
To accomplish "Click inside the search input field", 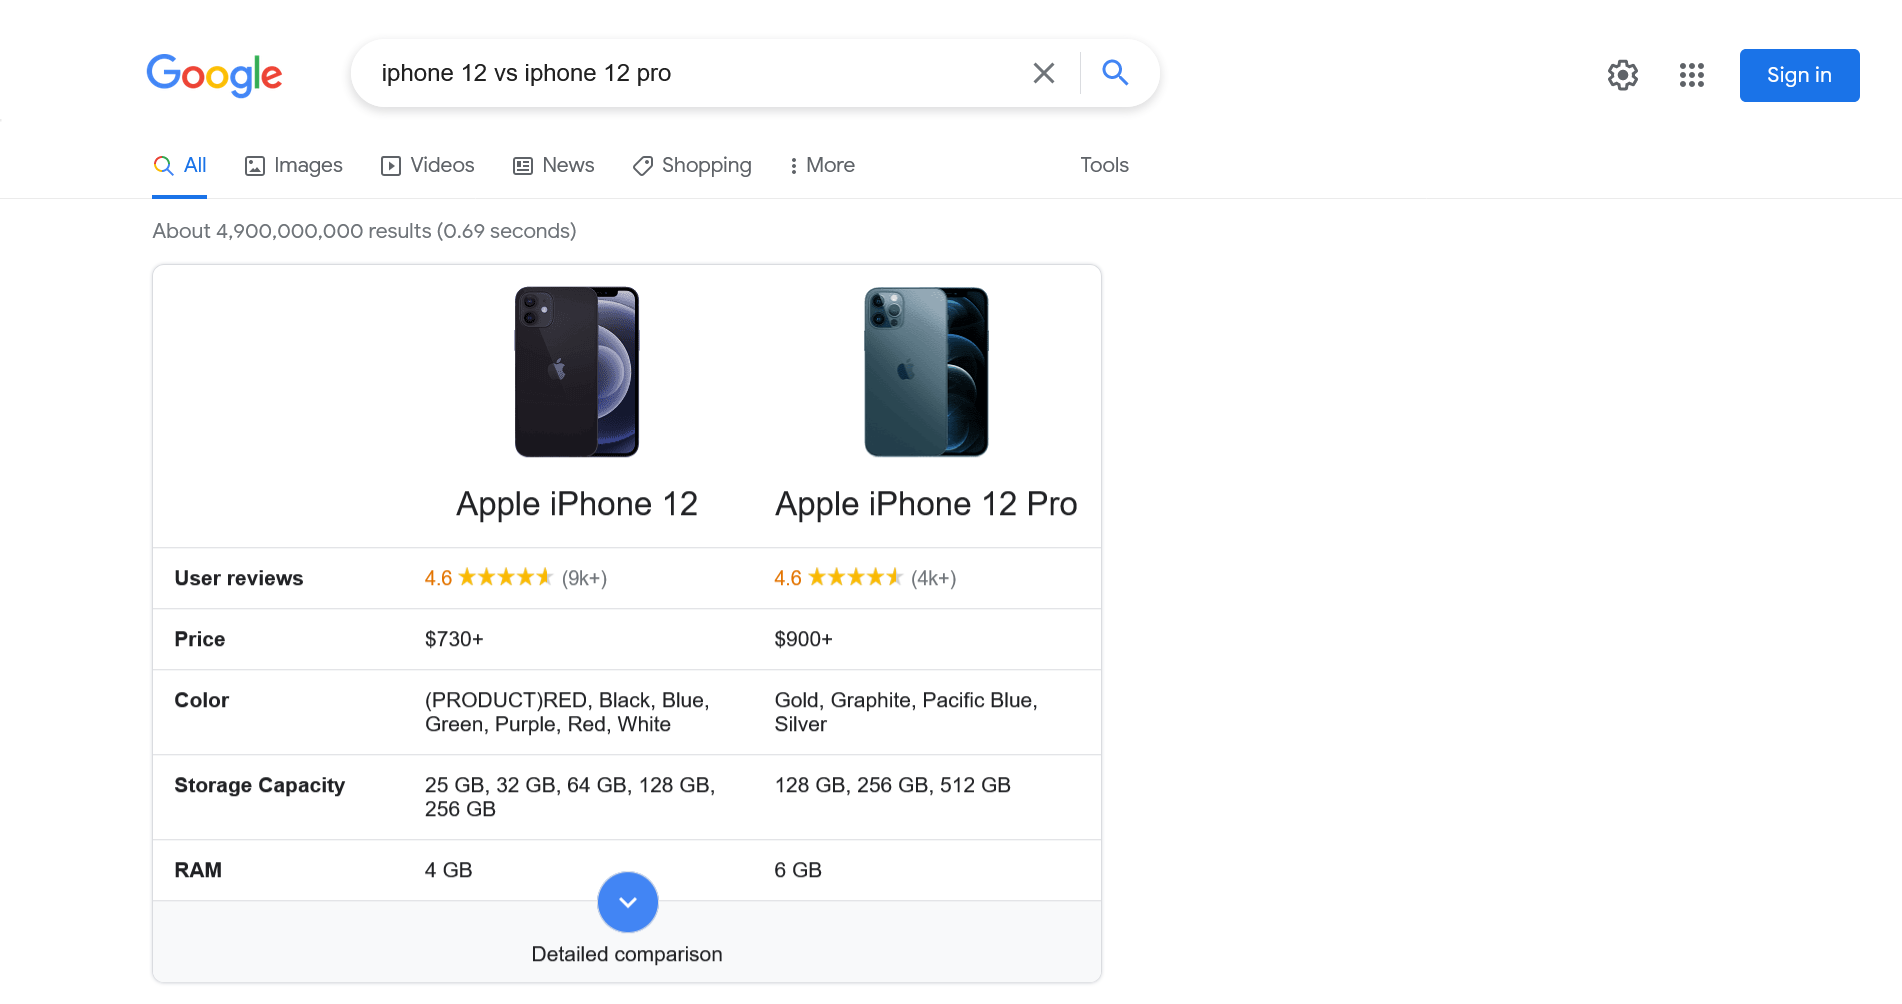I will tap(700, 72).
